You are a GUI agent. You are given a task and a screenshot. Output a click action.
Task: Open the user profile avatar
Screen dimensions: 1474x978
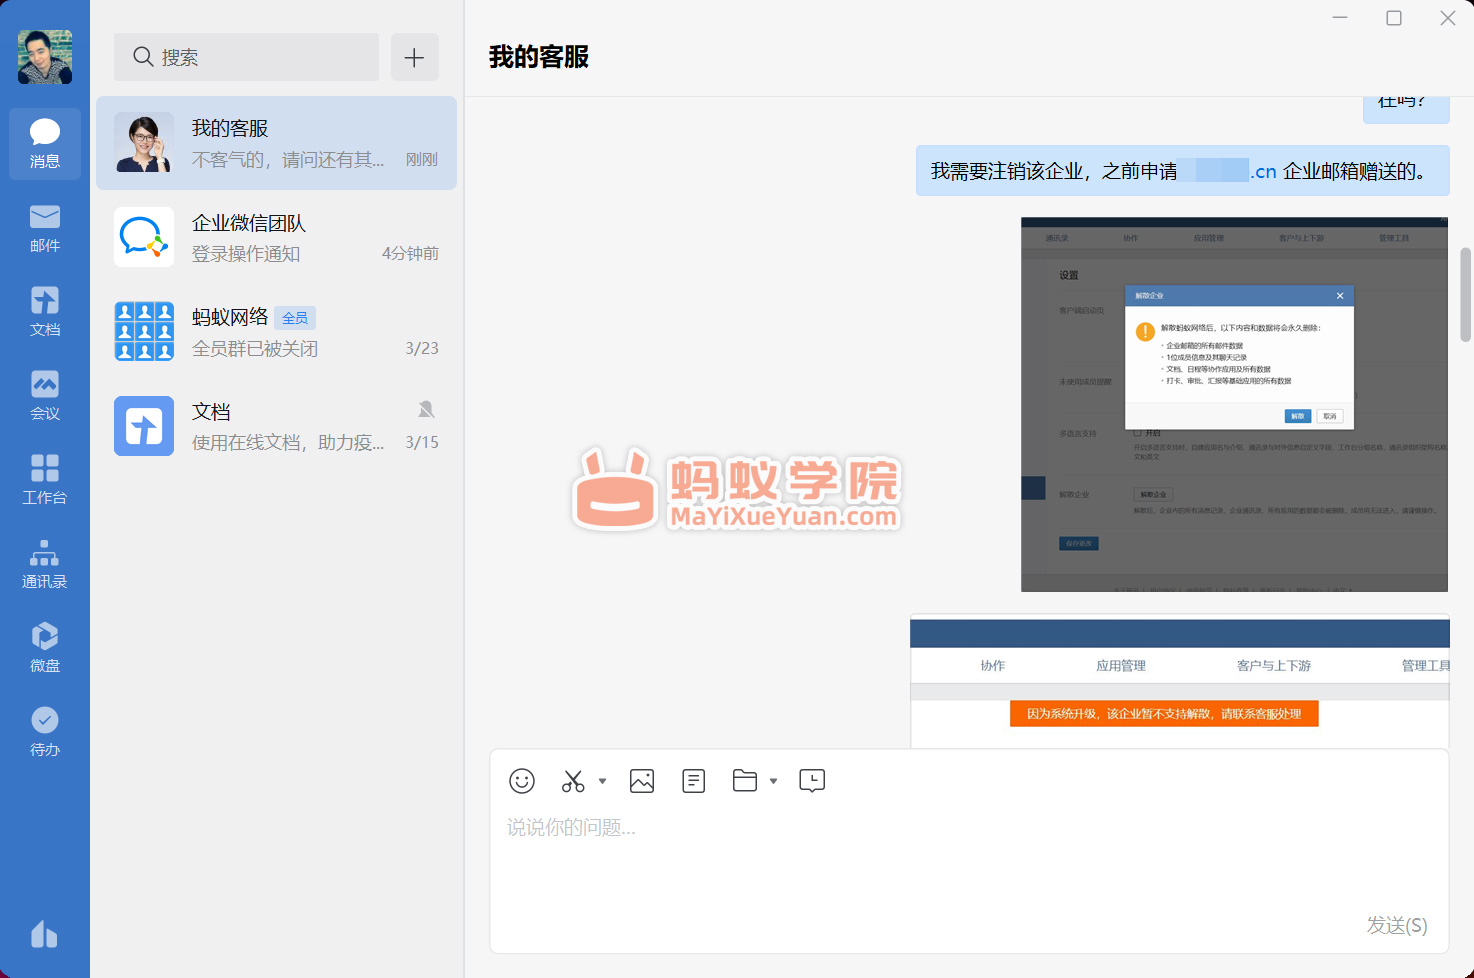pyautogui.click(x=45, y=57)
